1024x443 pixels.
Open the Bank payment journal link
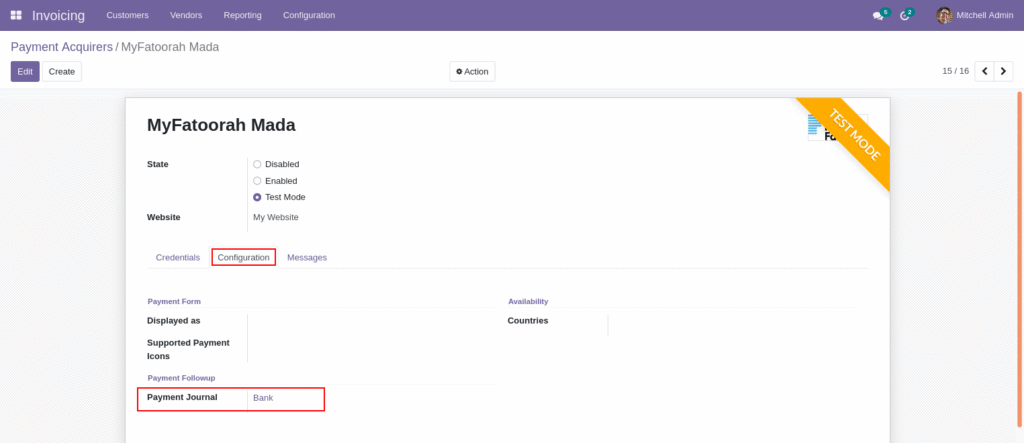pyautogui.click(x=263, y=398)
